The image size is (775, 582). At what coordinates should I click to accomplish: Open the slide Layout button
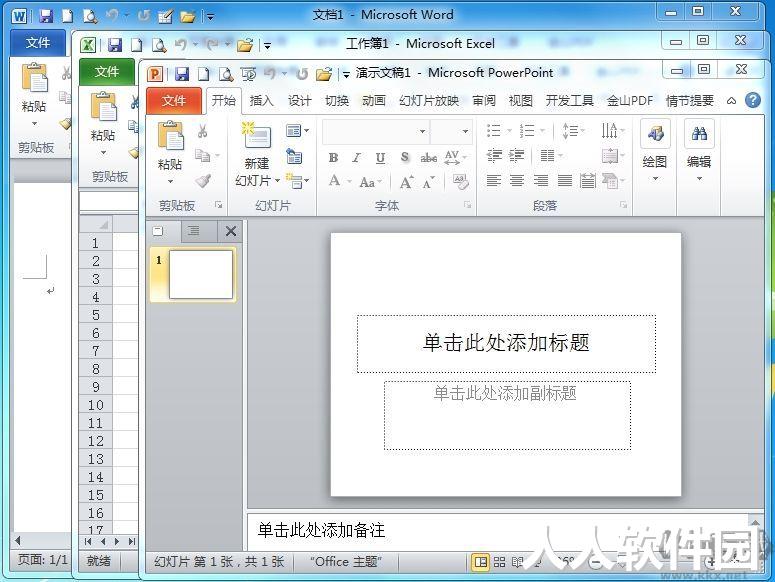point(297,131)
